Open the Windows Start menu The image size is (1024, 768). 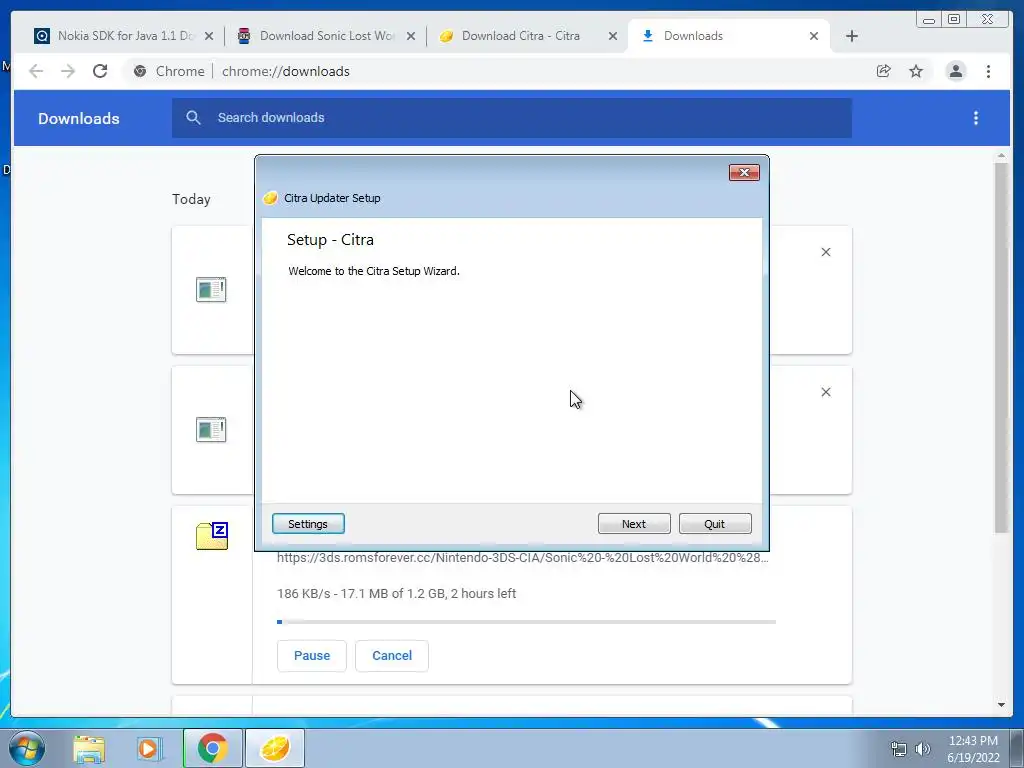(27, 748)
